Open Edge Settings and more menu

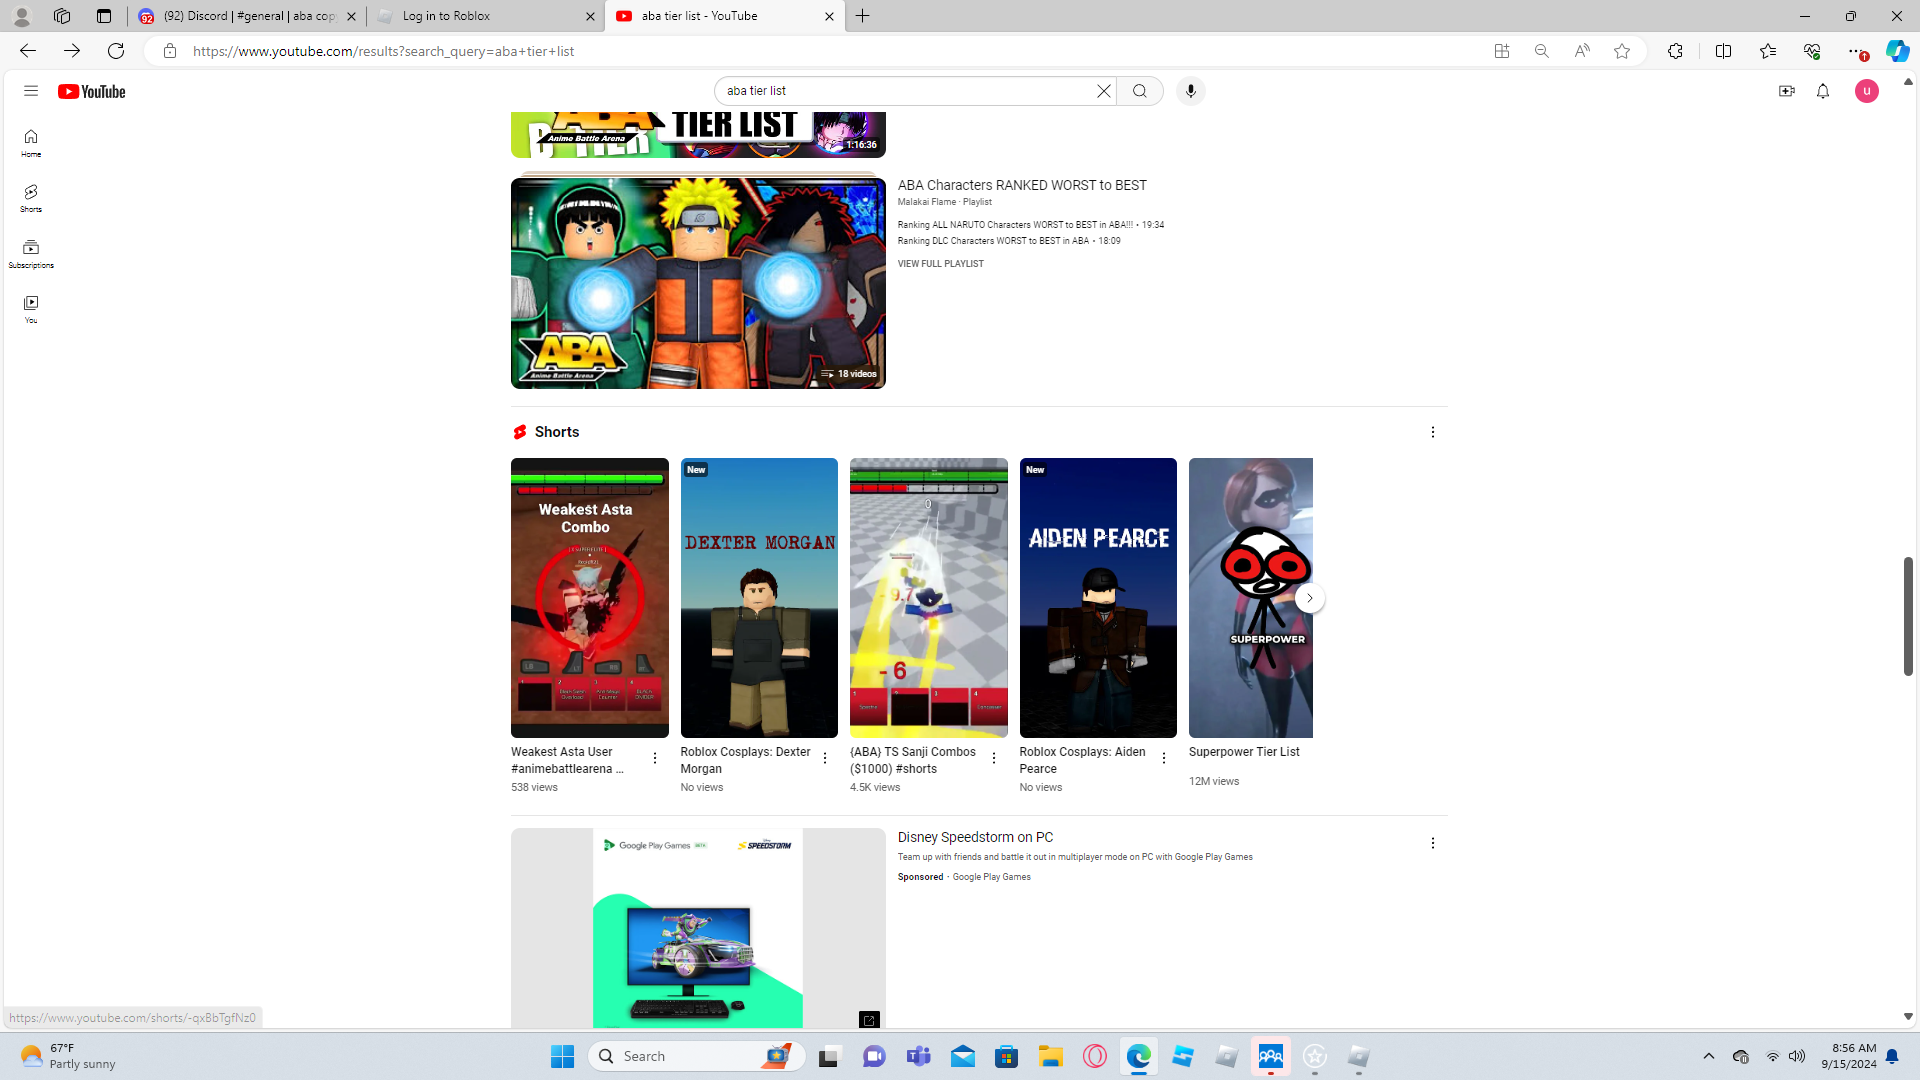pyautogui.click(x=1856, y=51)
